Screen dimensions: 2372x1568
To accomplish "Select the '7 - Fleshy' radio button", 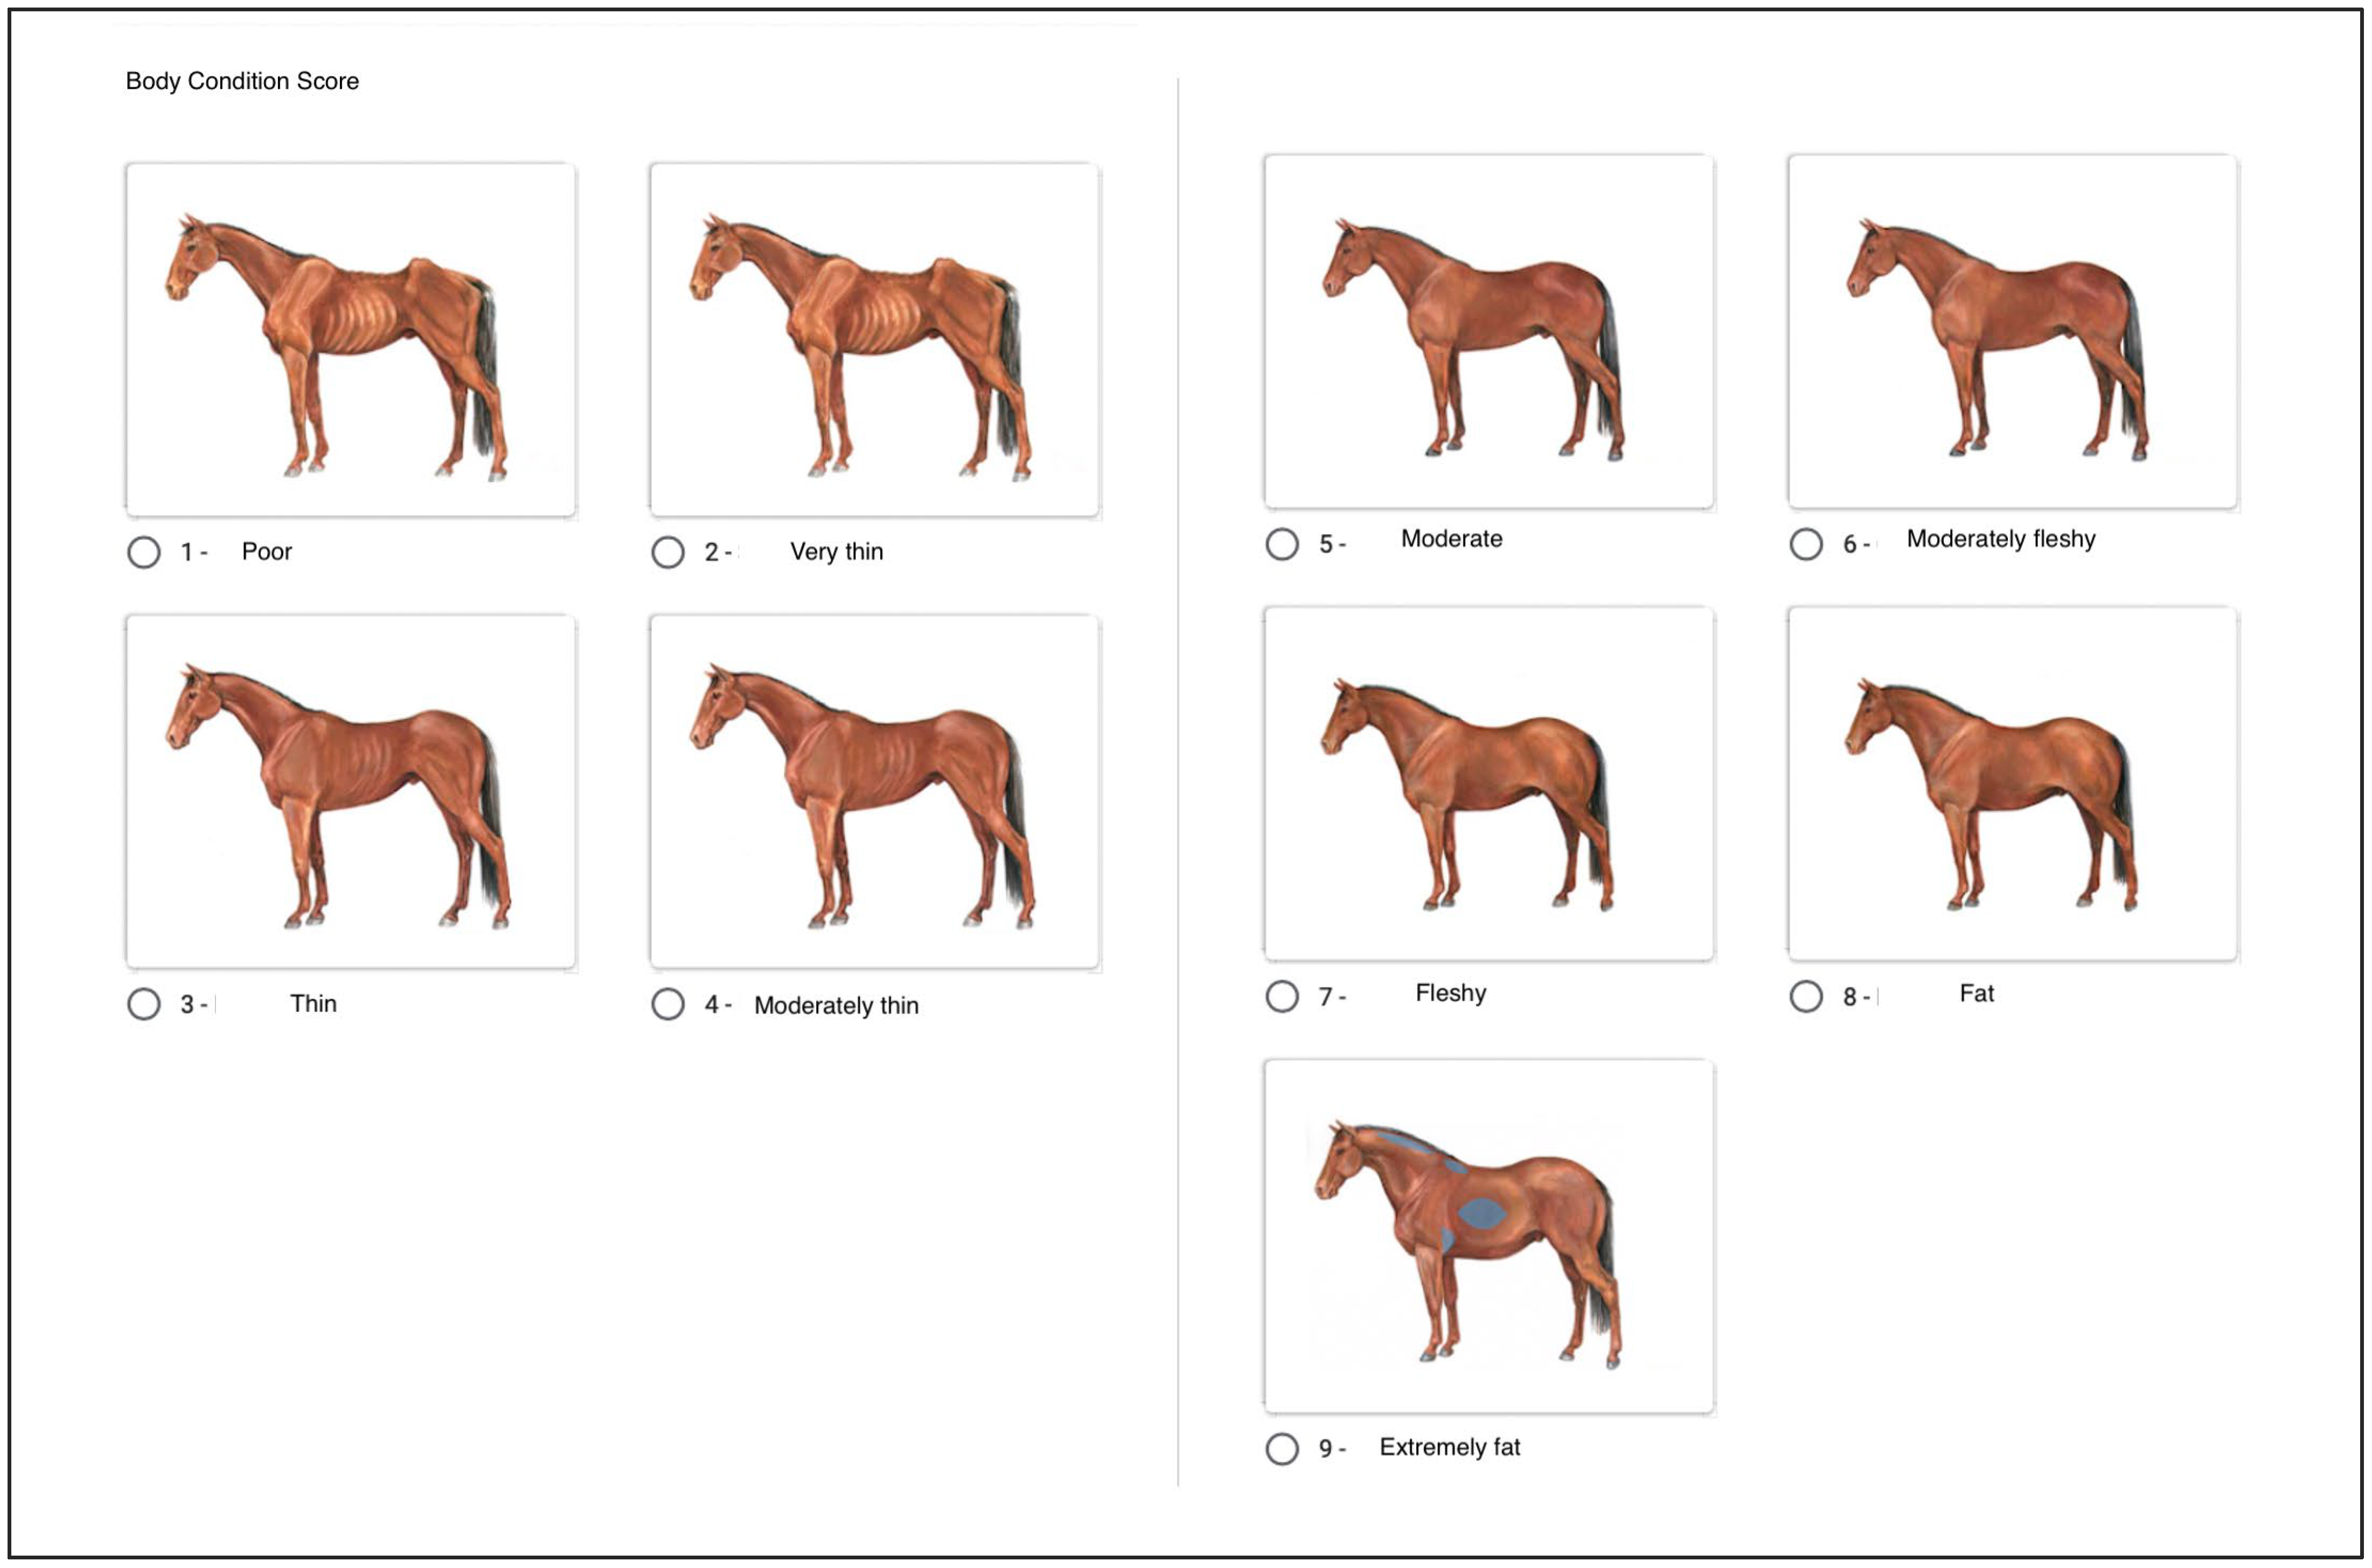I will [x=1282, y=996].
